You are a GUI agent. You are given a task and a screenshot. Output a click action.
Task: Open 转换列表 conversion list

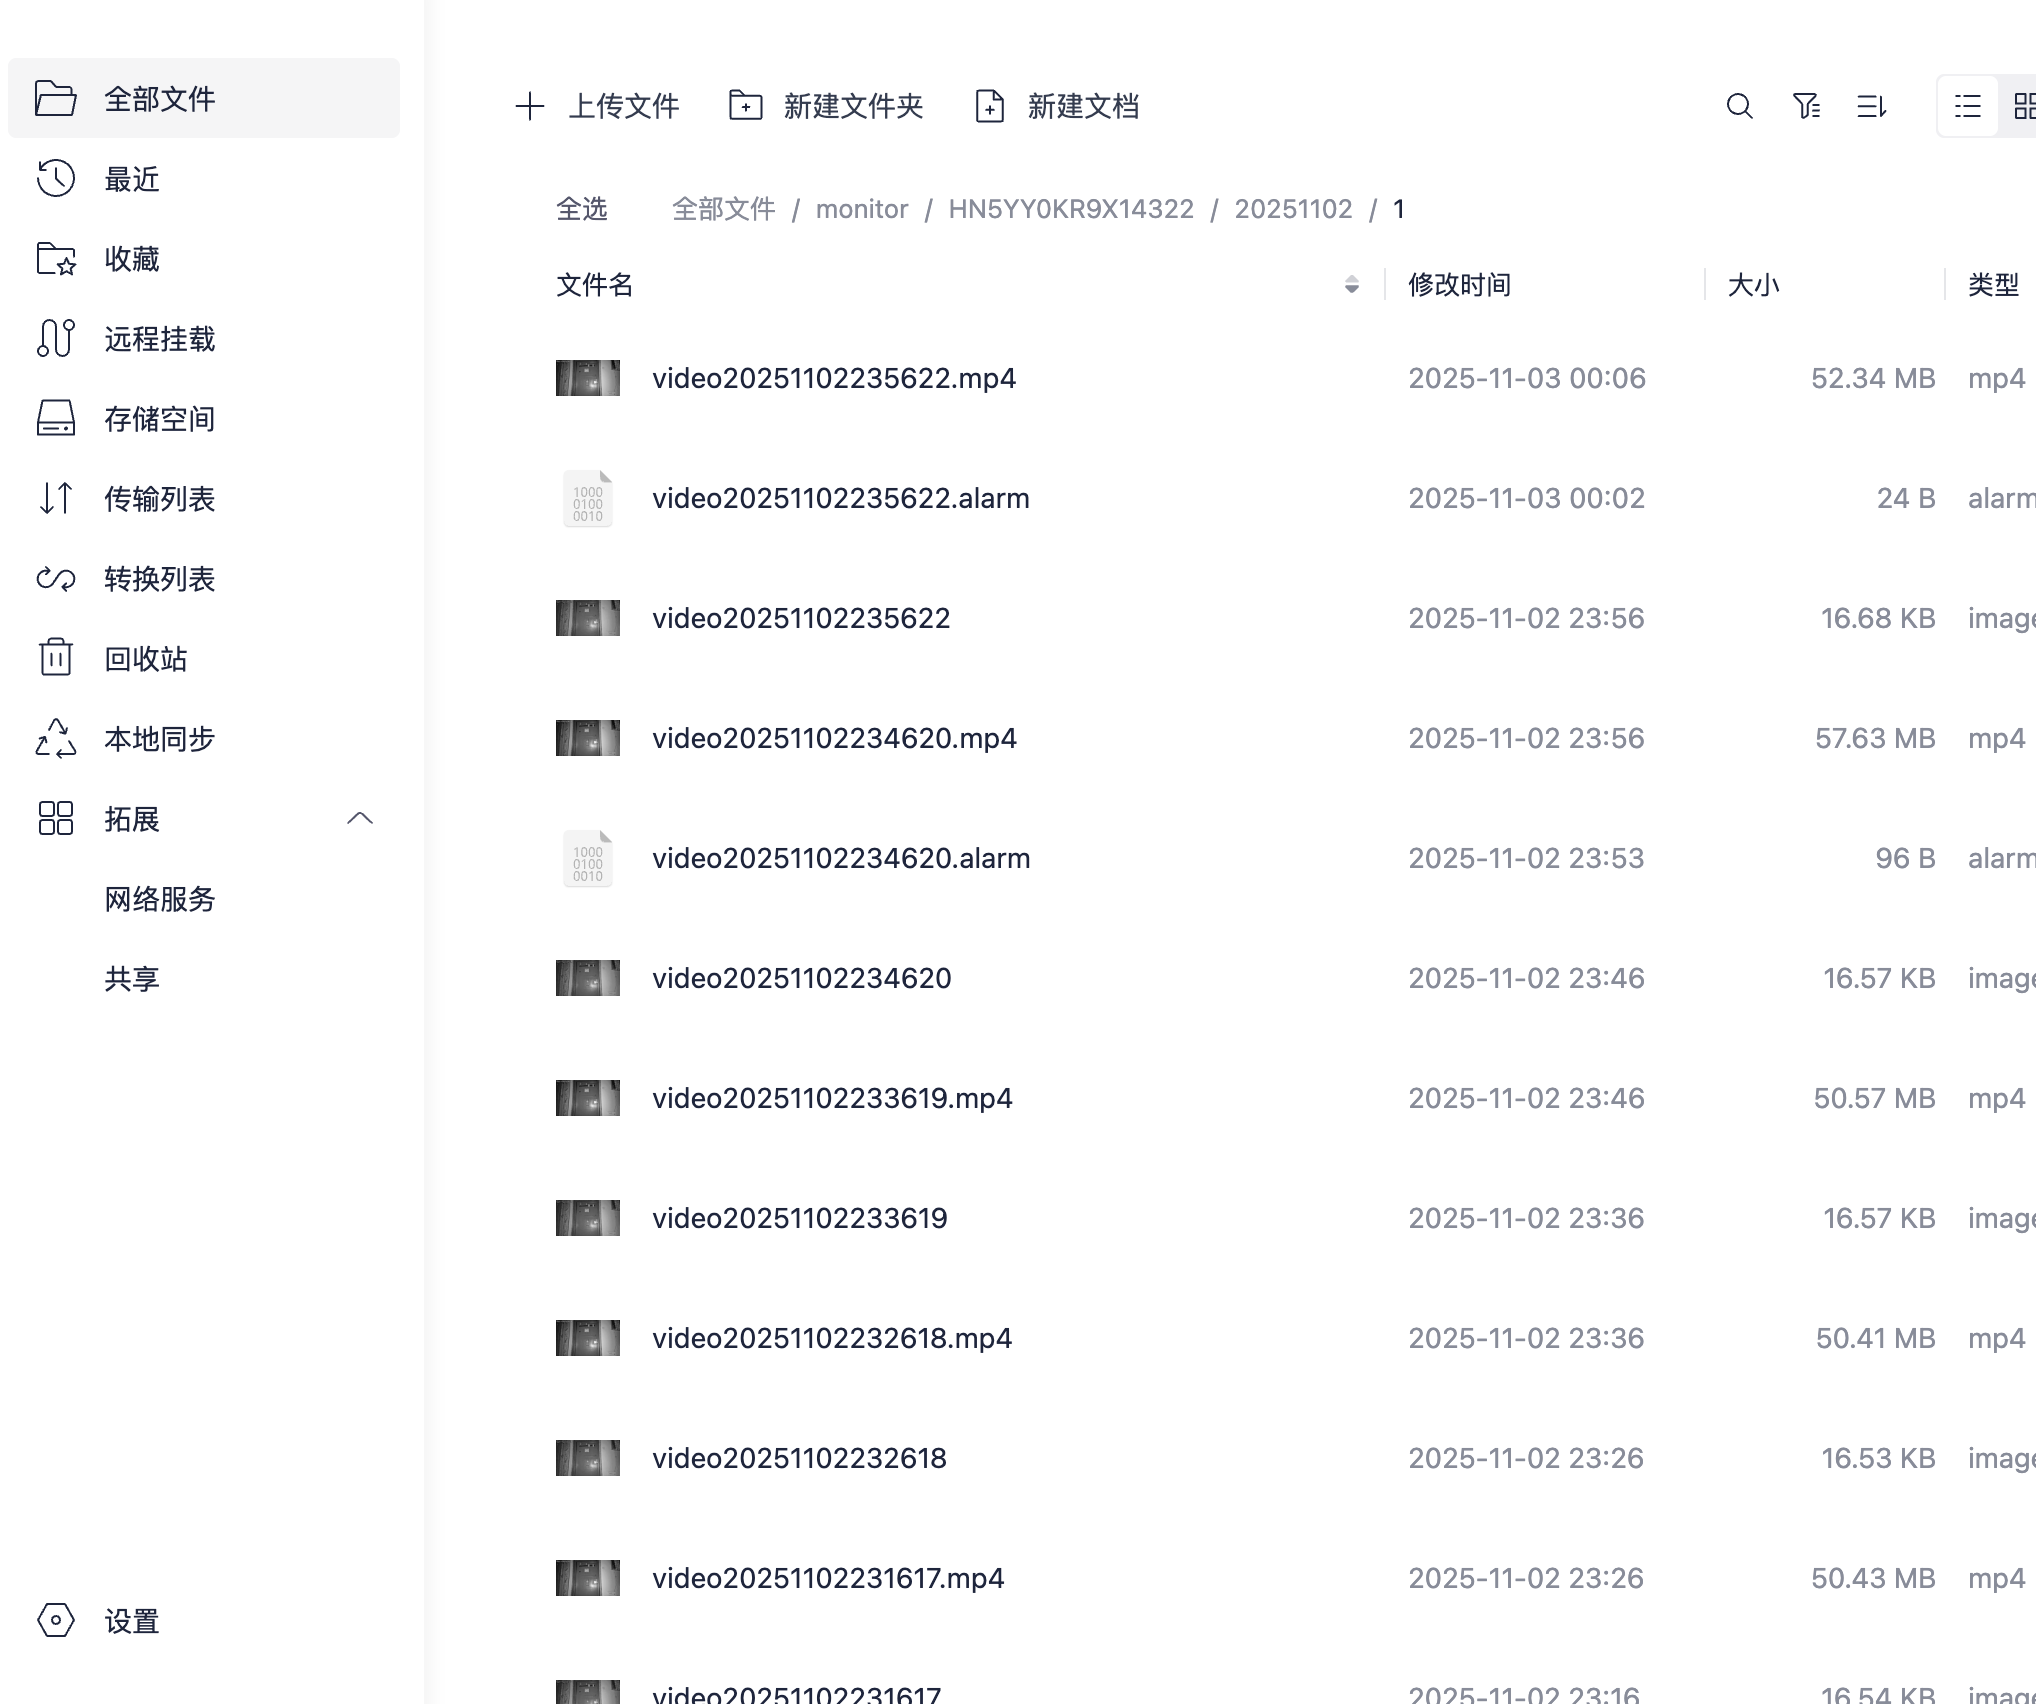click(x=160, y=579)
